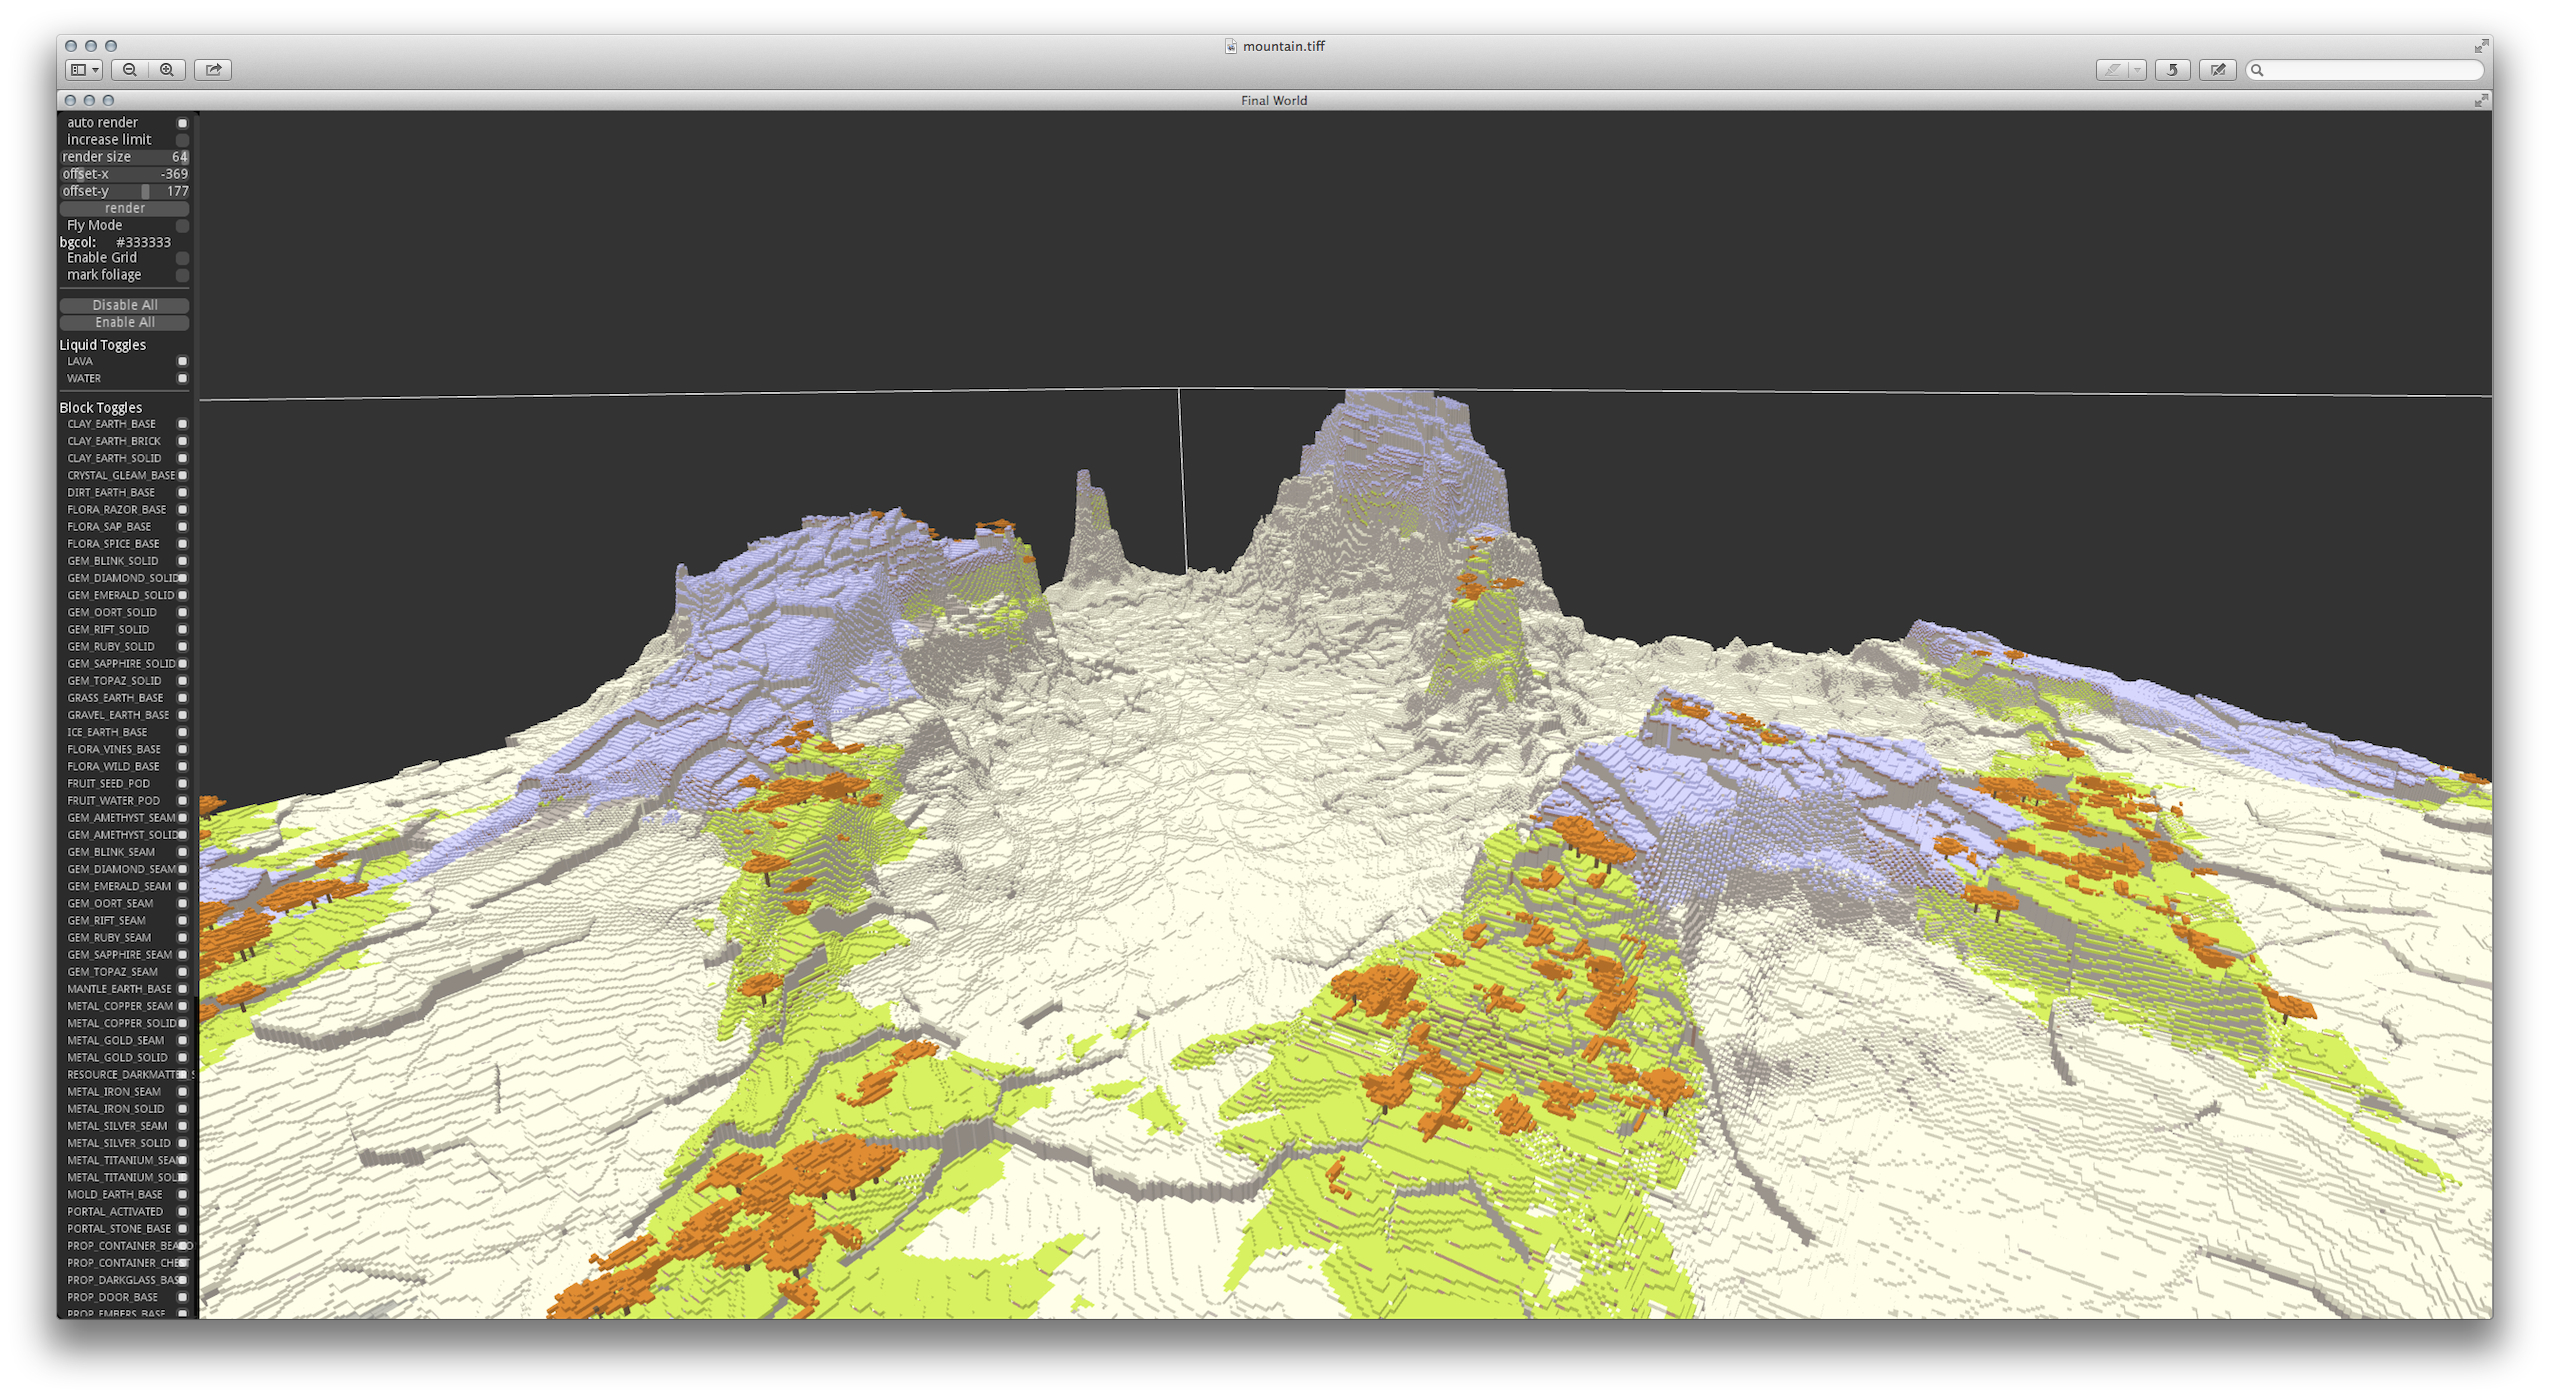Click the rotate left icon
Viewport: 2550px width, 1398px height.
click(2171, 70)
